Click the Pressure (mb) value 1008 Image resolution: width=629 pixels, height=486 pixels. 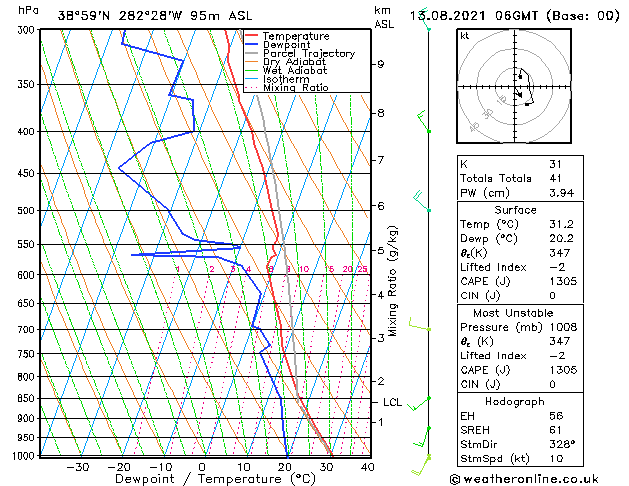(563, 327)
